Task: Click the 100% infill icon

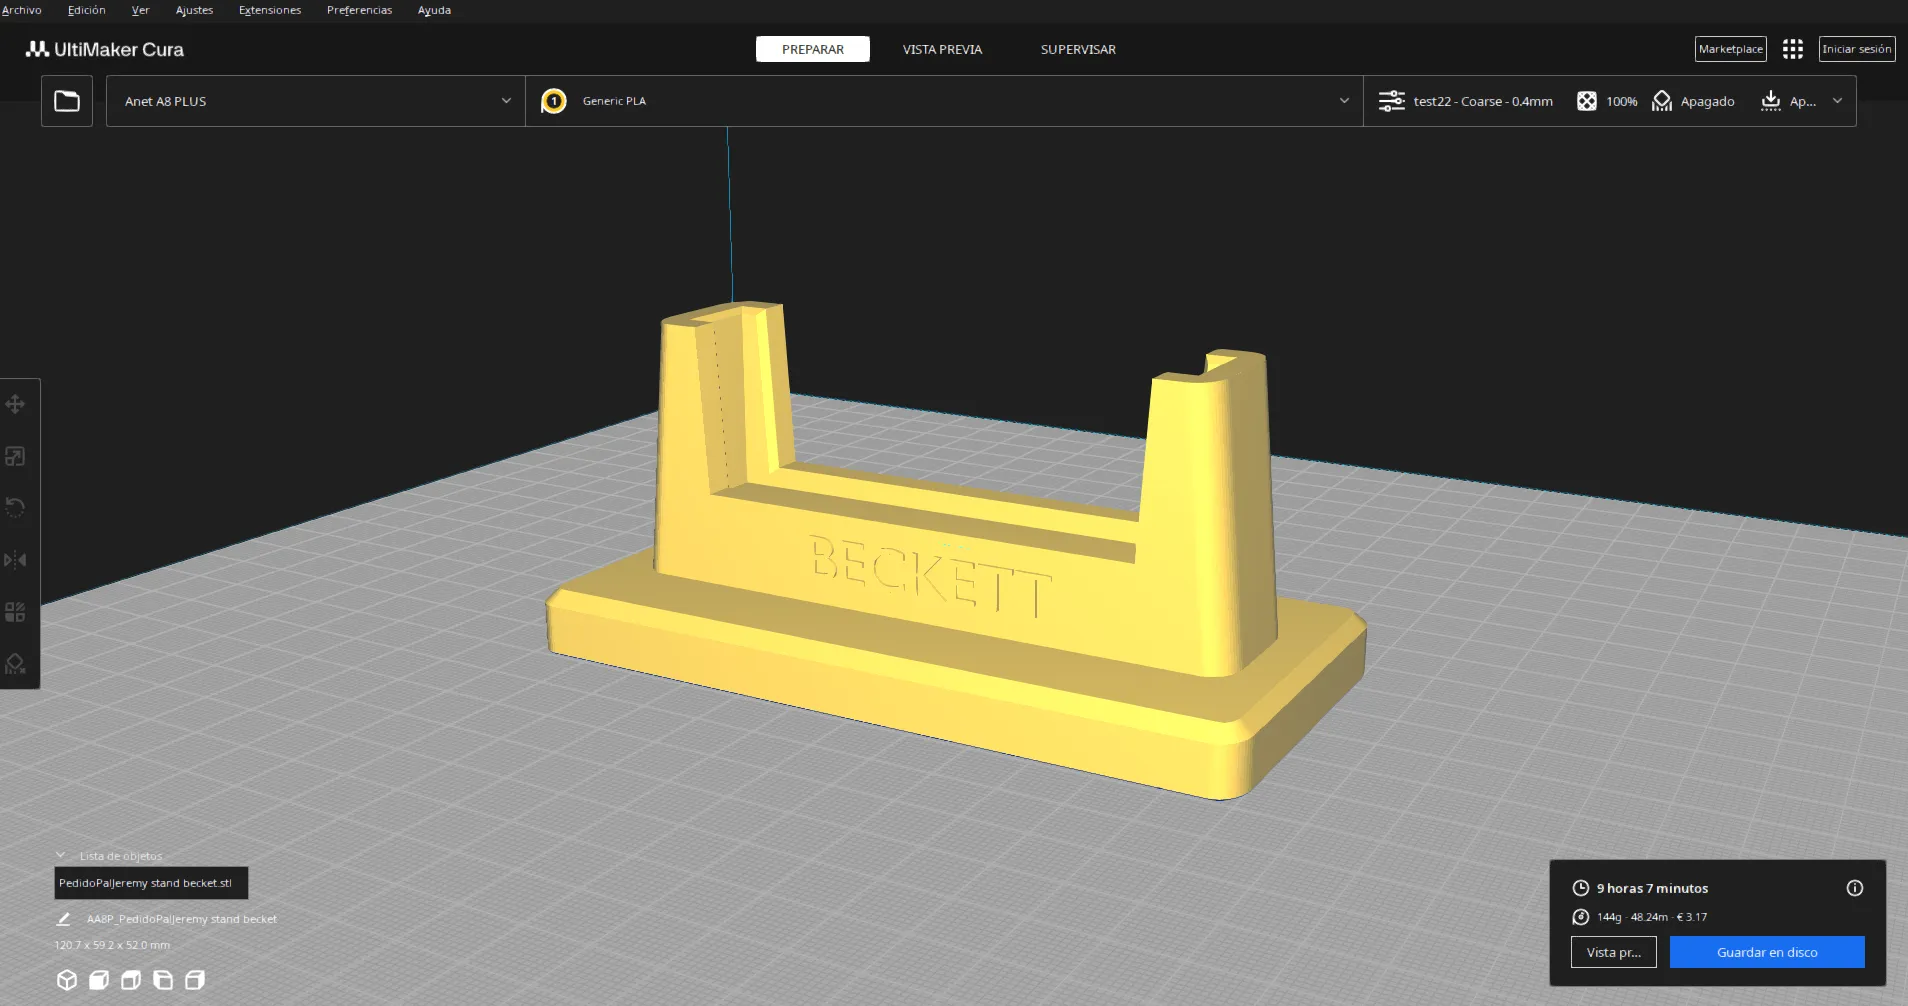Action: [x=1587, y=101]
